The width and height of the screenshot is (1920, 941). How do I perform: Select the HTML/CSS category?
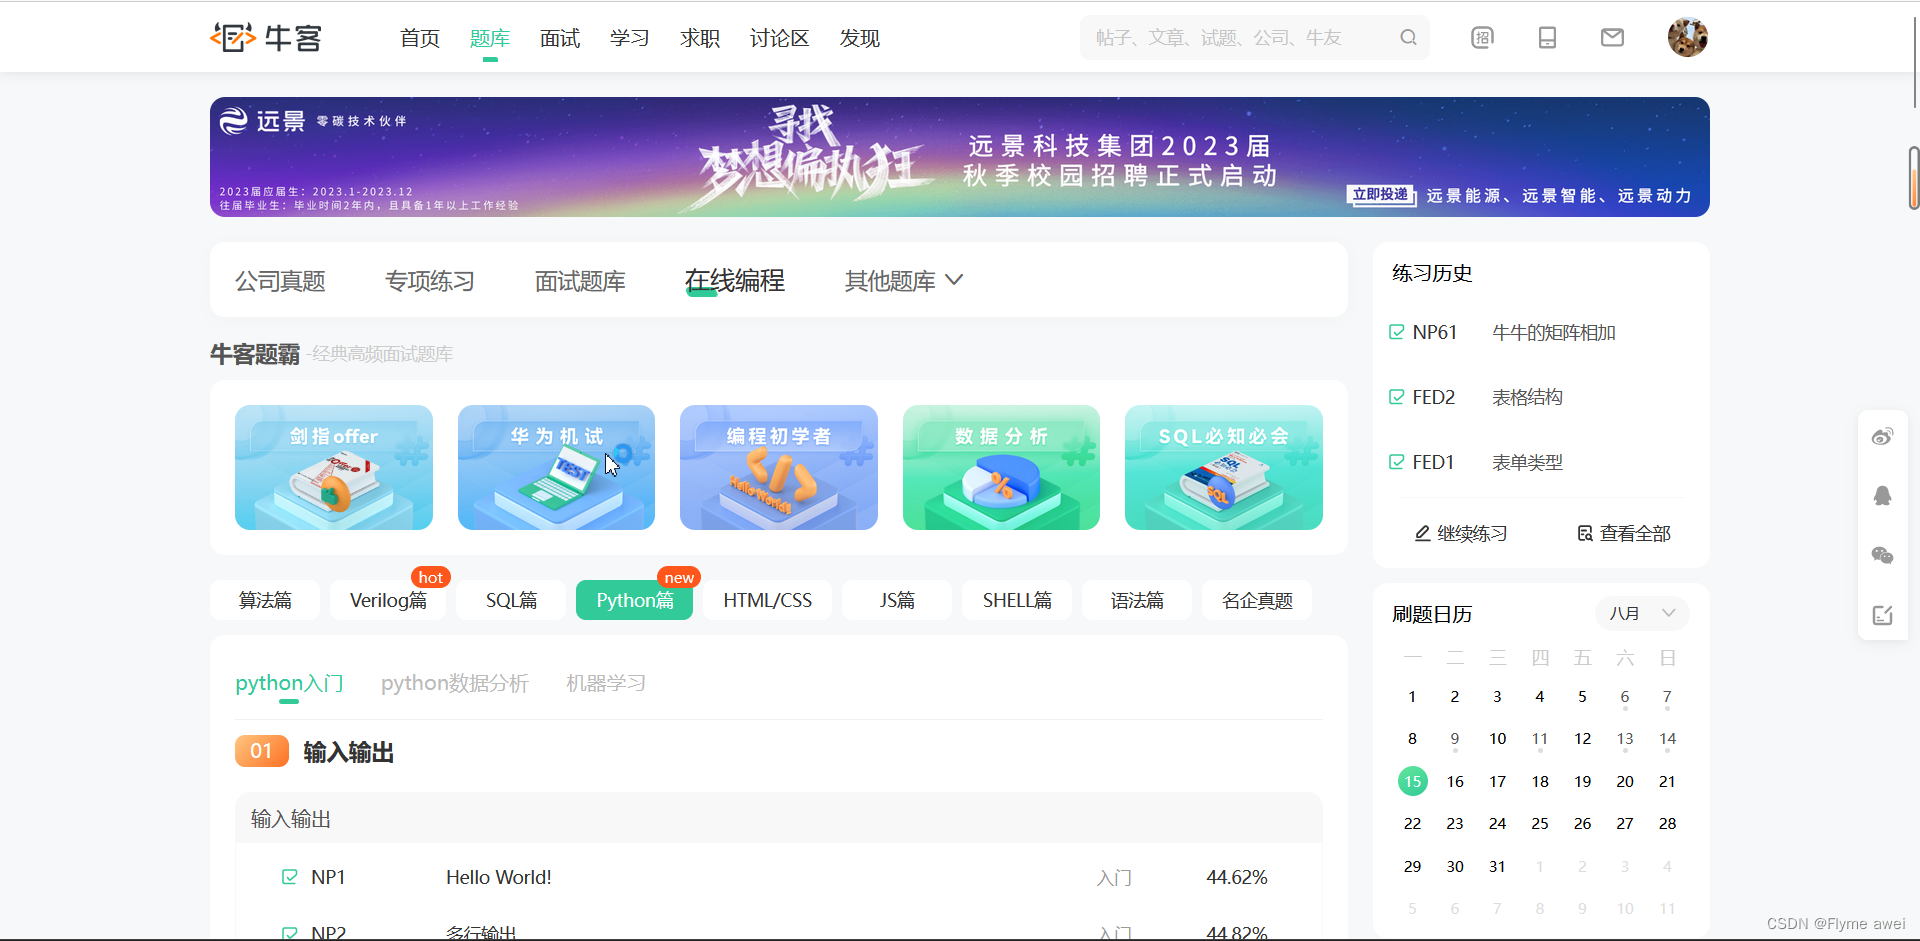pyautogui.click(x=767, y=600)
